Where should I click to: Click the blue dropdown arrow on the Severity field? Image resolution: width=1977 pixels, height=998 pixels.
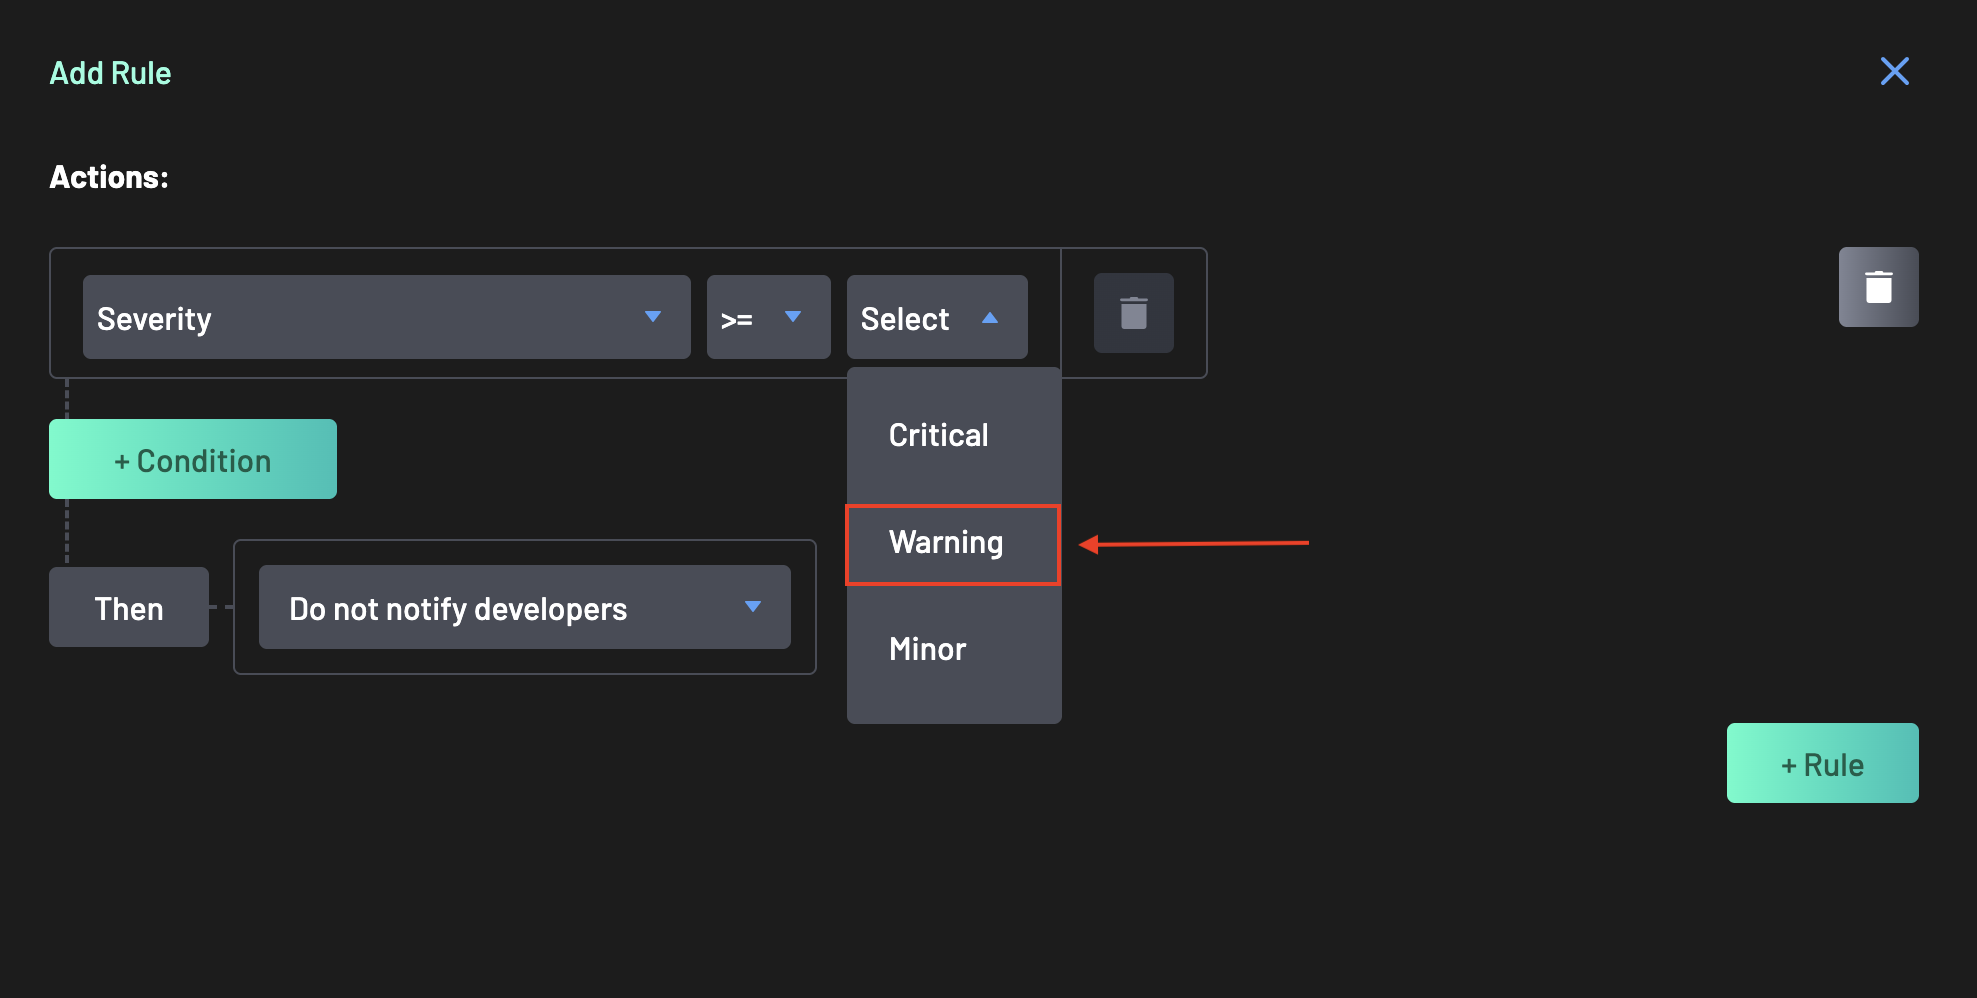pyautogui.click(x=655, y=317)
